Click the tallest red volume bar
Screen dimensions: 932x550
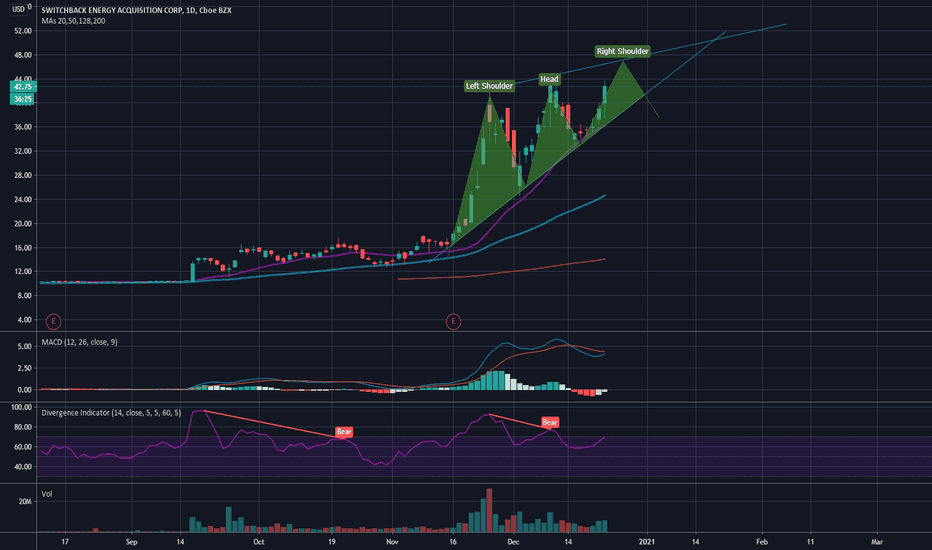489,510
